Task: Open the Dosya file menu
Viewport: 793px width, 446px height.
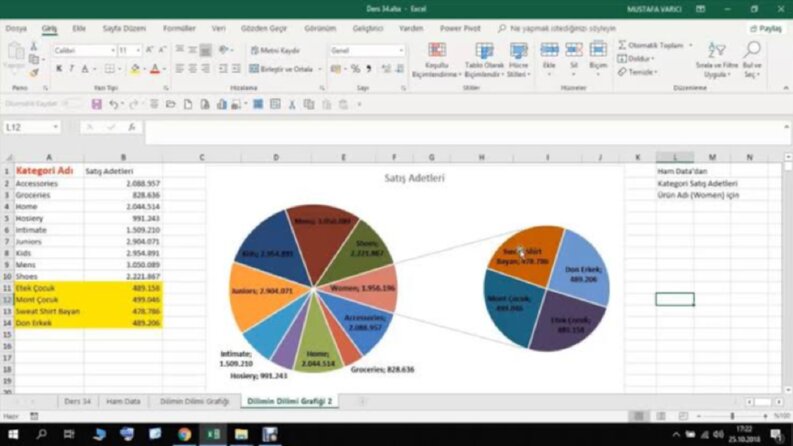Action: pos(16,28)
